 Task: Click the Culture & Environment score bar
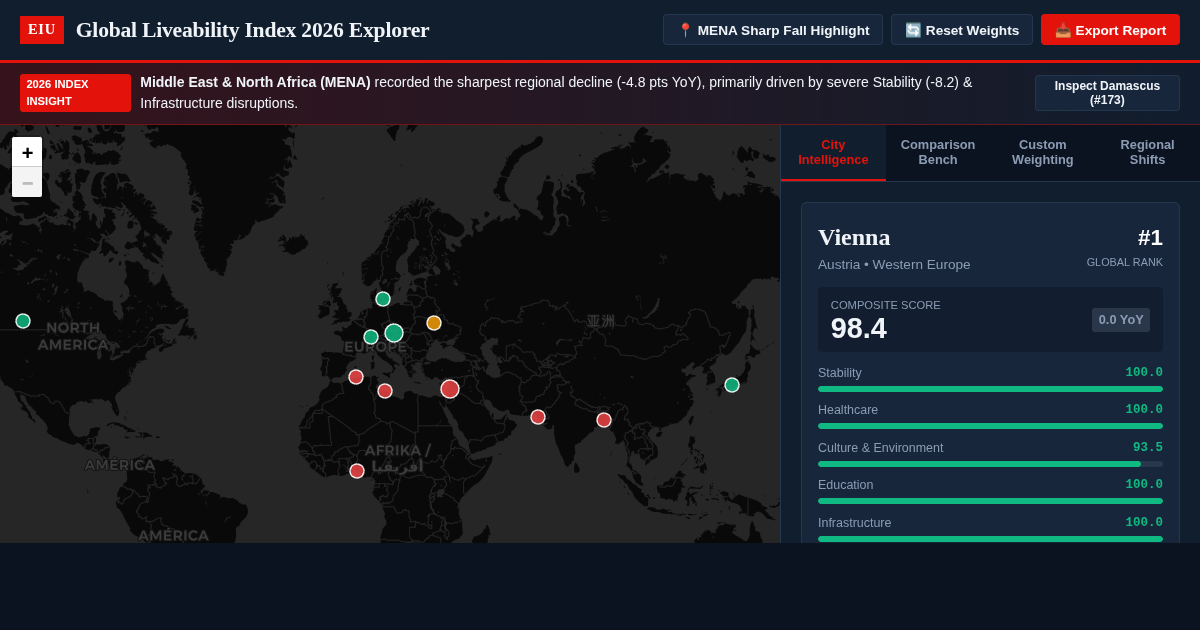pos(990,464)
